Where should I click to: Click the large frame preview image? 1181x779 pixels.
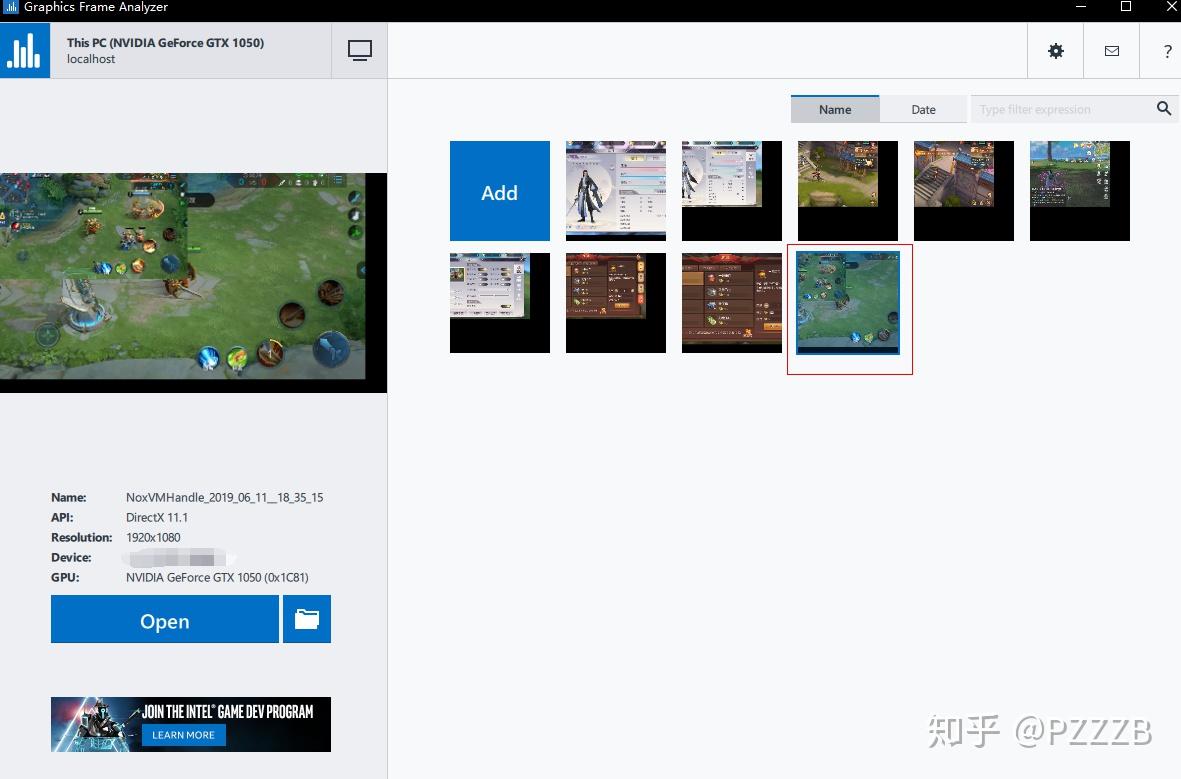193,283
